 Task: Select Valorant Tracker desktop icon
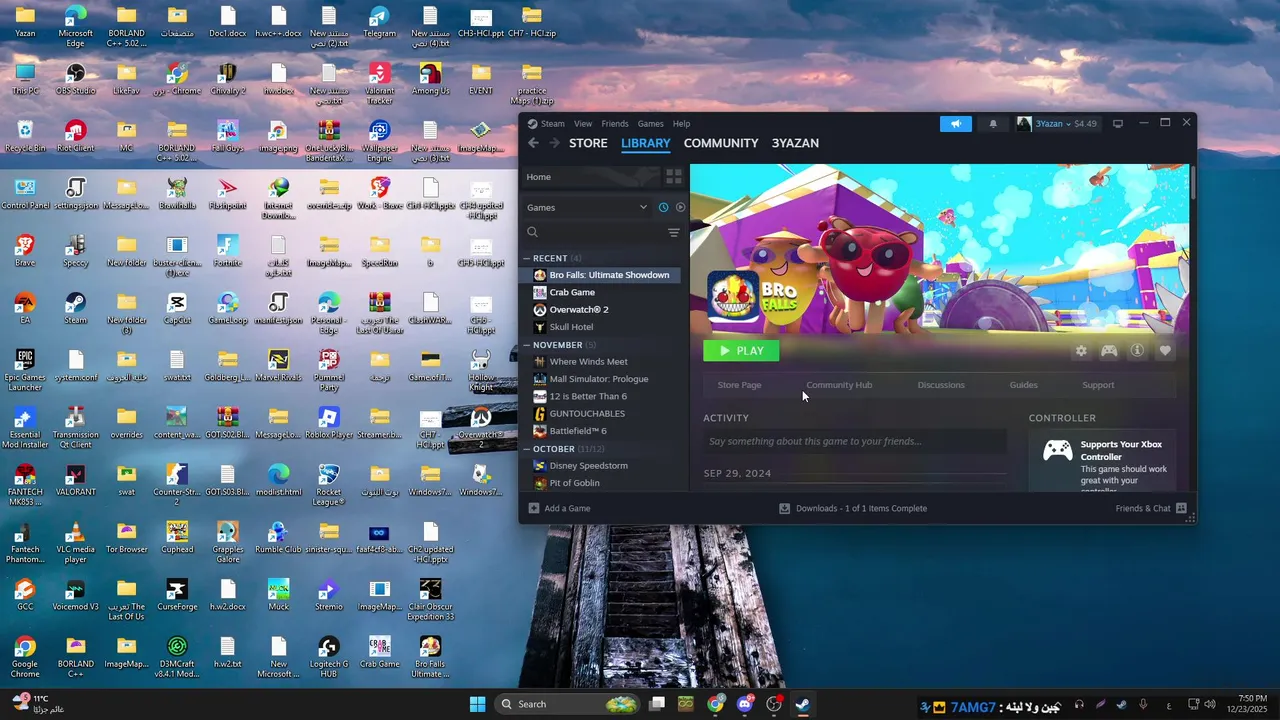[379, 84]
